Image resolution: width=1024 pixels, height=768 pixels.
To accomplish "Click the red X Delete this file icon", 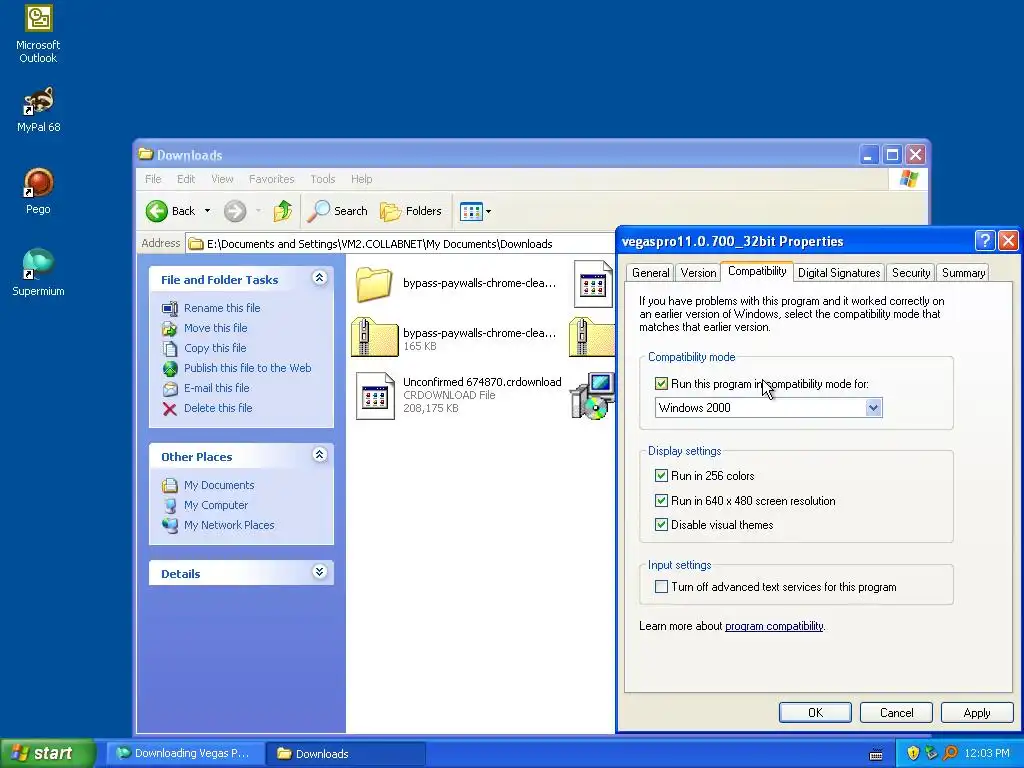I will (x=170, y=409).
